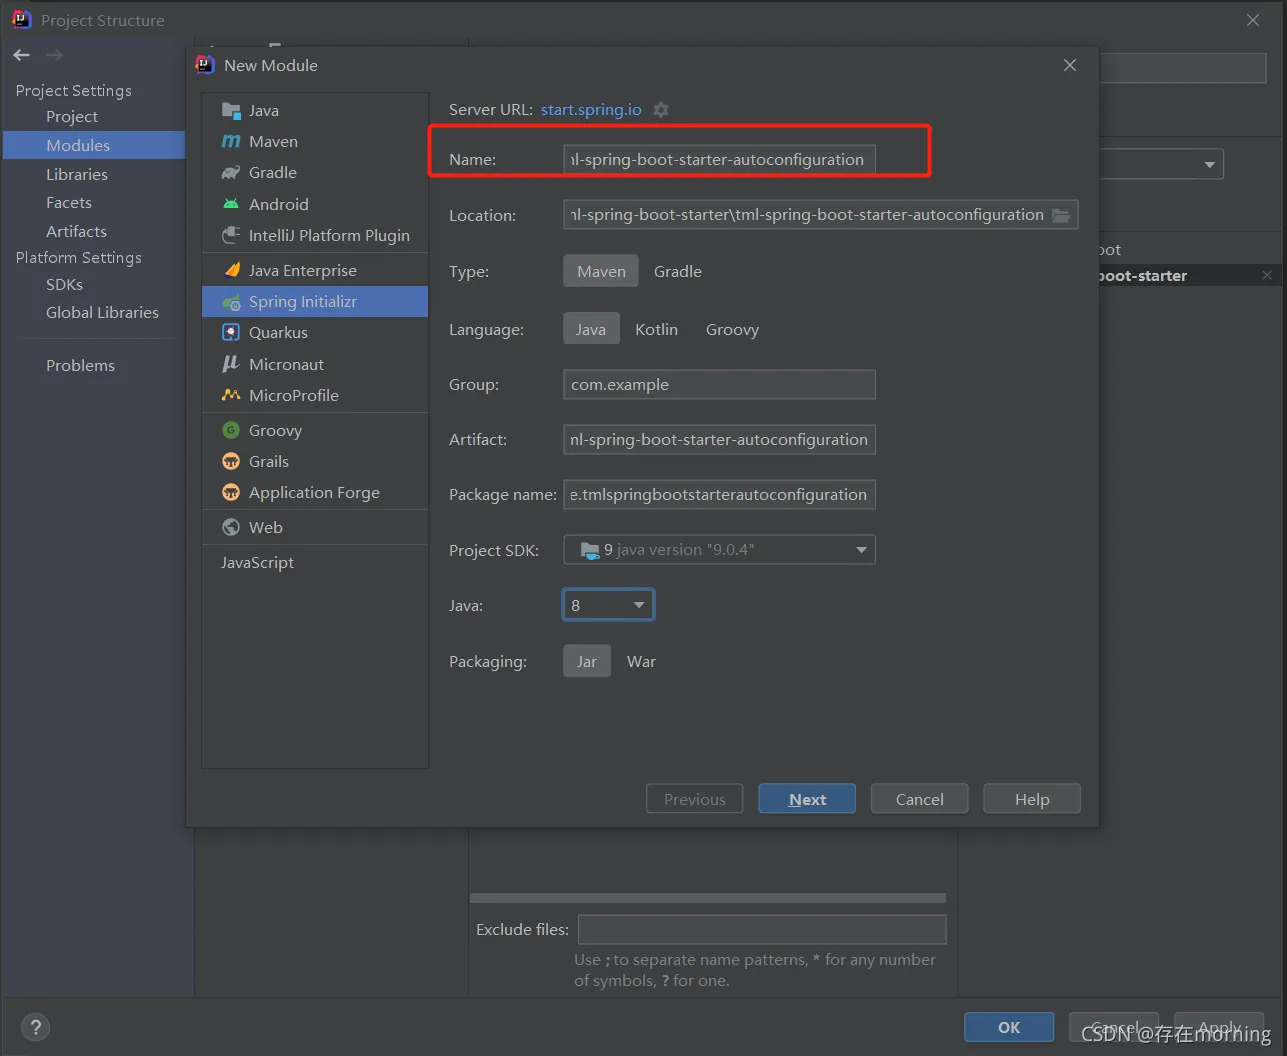Expand the dropdown in Project Structure background
The image size is (1287, 1056).
[x=1210, y=165]
